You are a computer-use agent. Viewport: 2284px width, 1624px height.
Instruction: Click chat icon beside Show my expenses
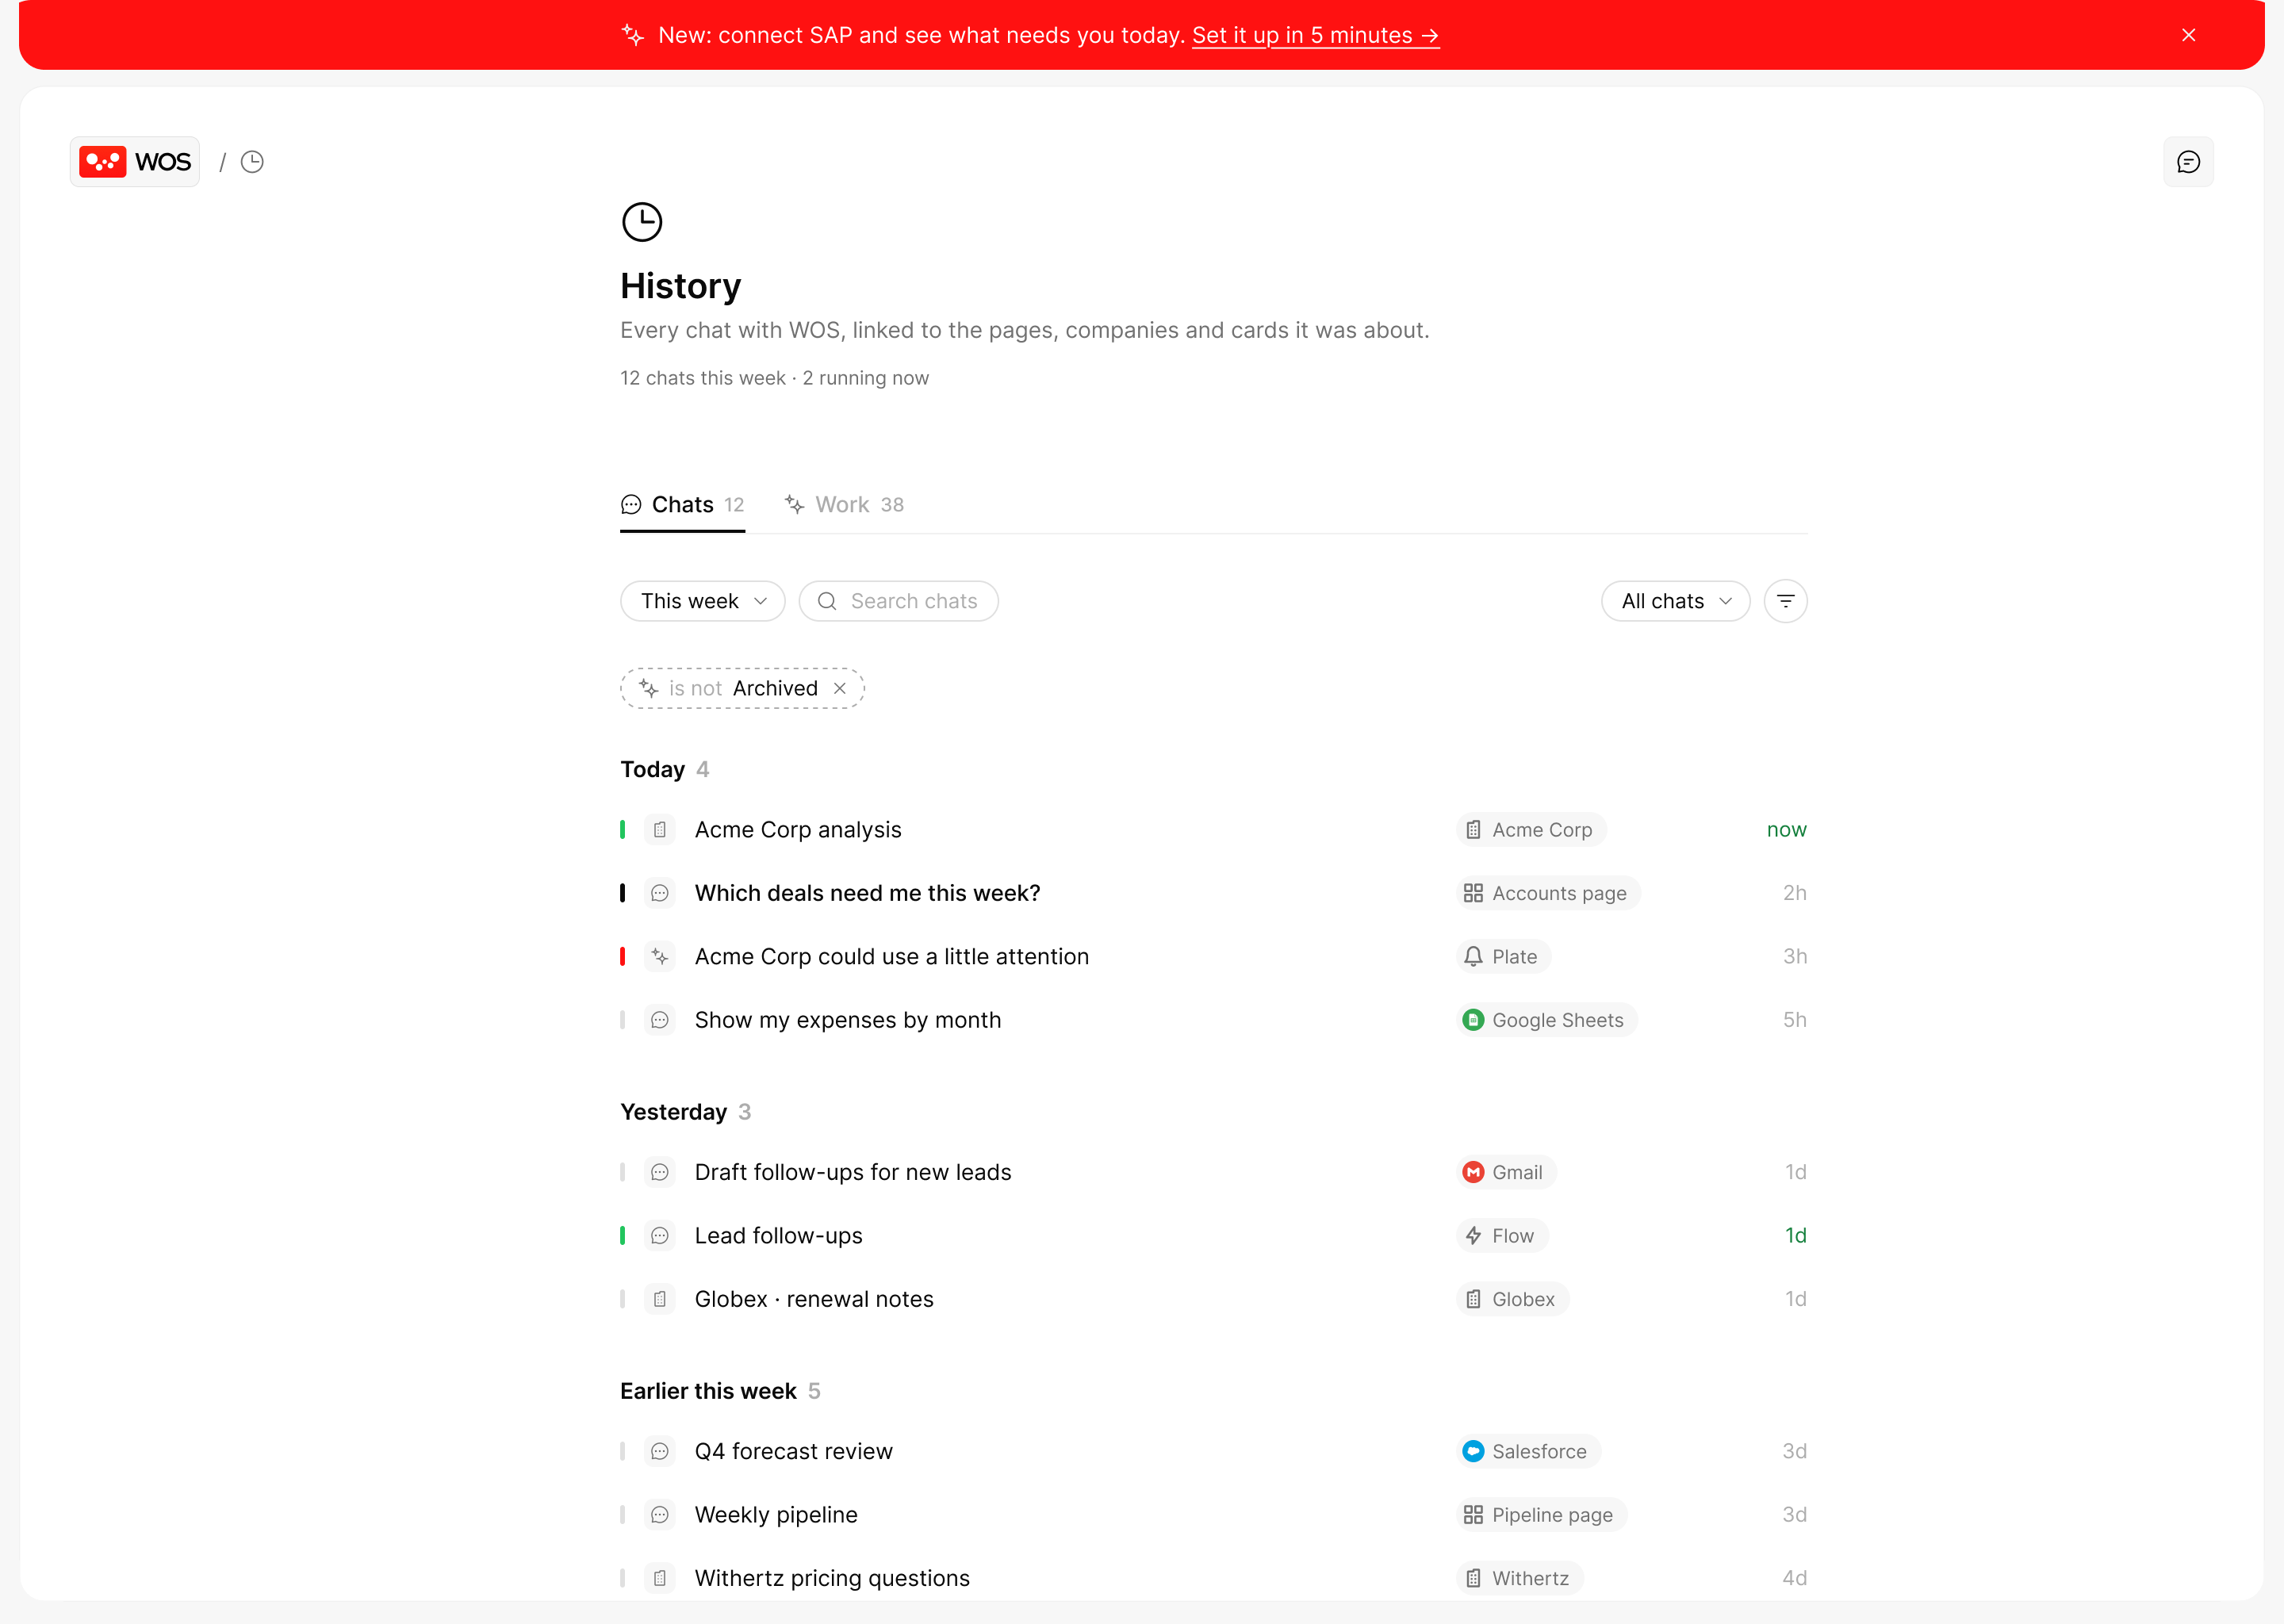[660, 1020]
